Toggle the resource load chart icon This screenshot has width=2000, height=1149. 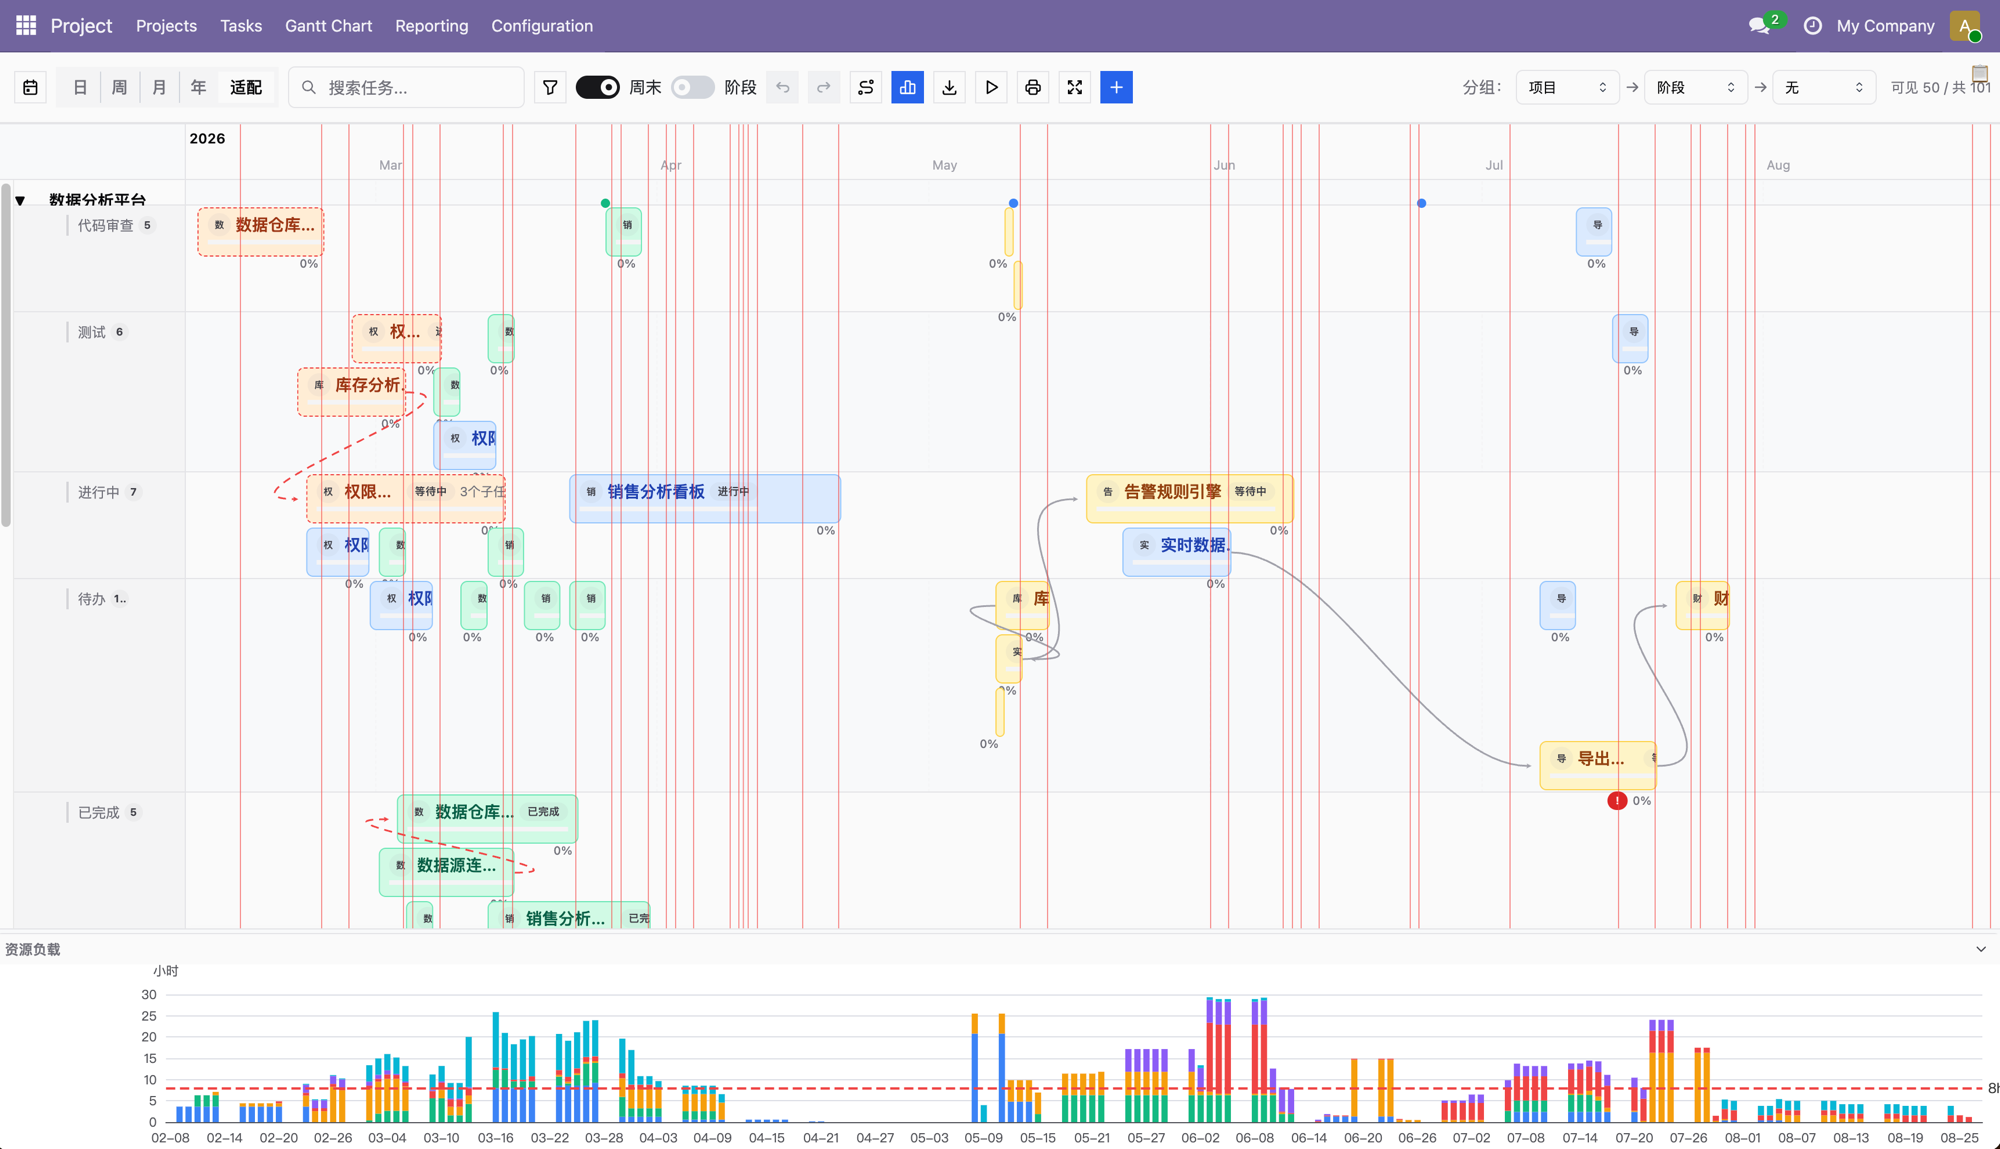pos(907,88)
